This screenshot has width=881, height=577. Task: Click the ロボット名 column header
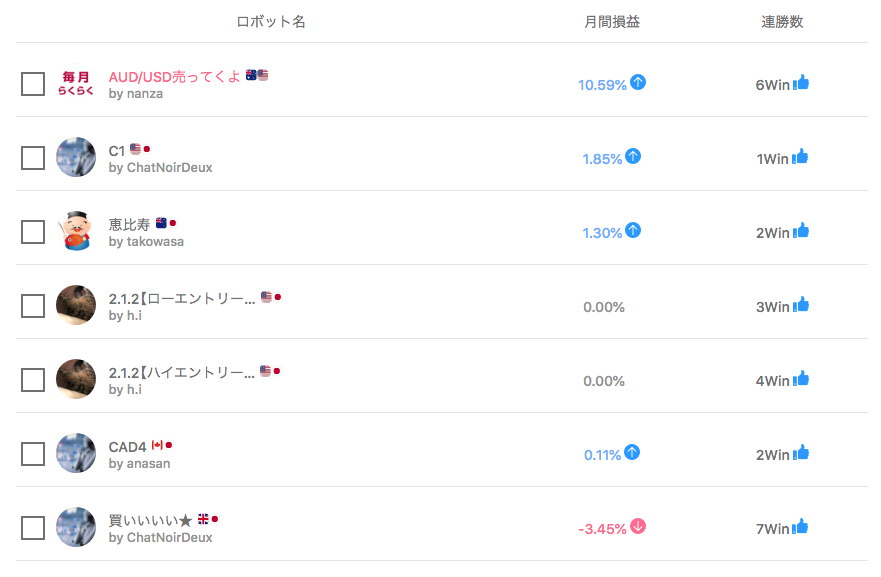pos(271,22)
